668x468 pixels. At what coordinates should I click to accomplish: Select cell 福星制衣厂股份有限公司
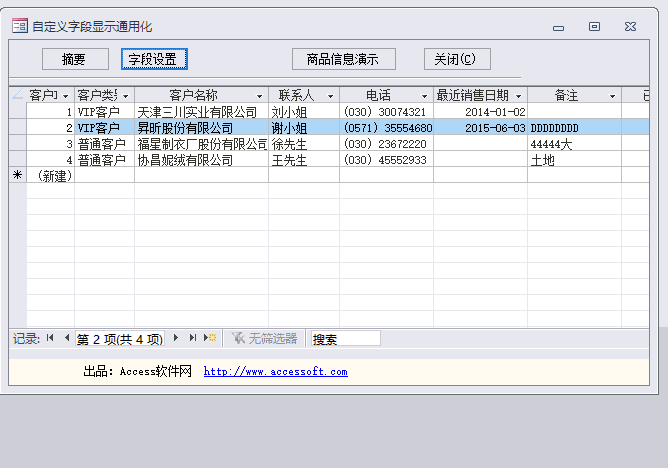click(202, 144)
